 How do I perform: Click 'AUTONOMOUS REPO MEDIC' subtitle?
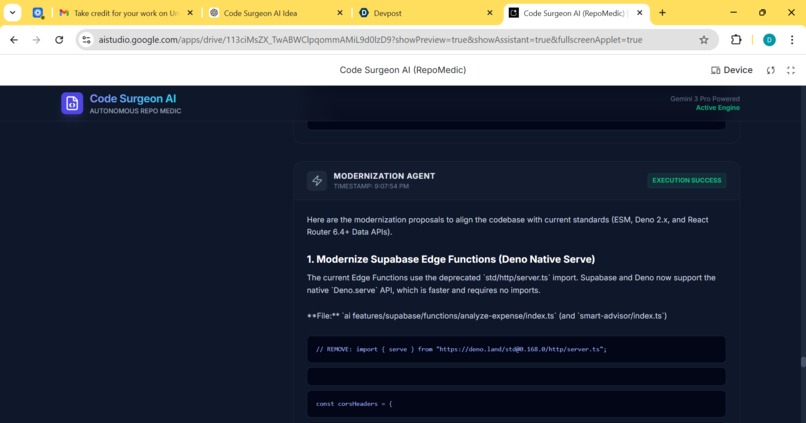(x=135, y=111)
